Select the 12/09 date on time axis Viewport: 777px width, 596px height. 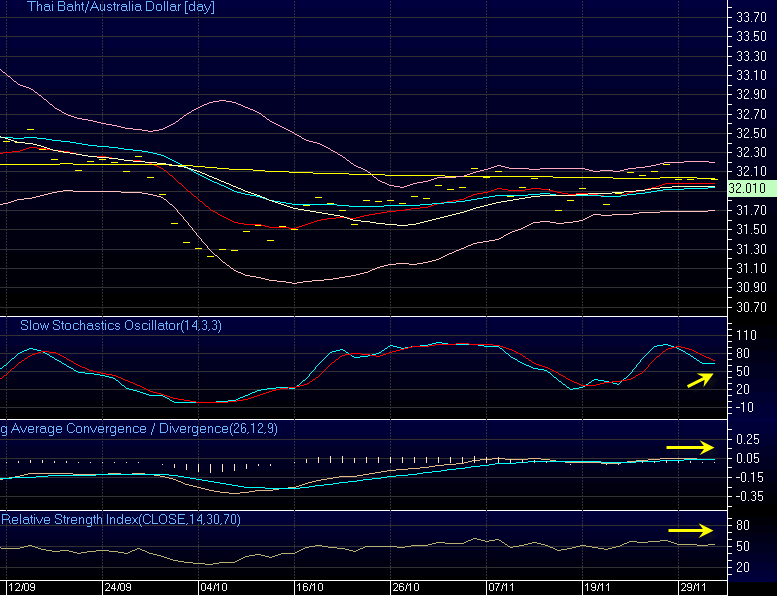click(x=23, y=587)
